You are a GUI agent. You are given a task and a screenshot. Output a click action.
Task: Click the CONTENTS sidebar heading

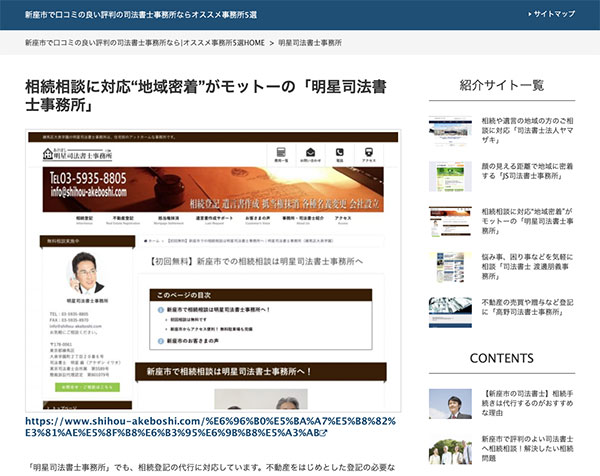pyautogui.click(x=502, y=358)
